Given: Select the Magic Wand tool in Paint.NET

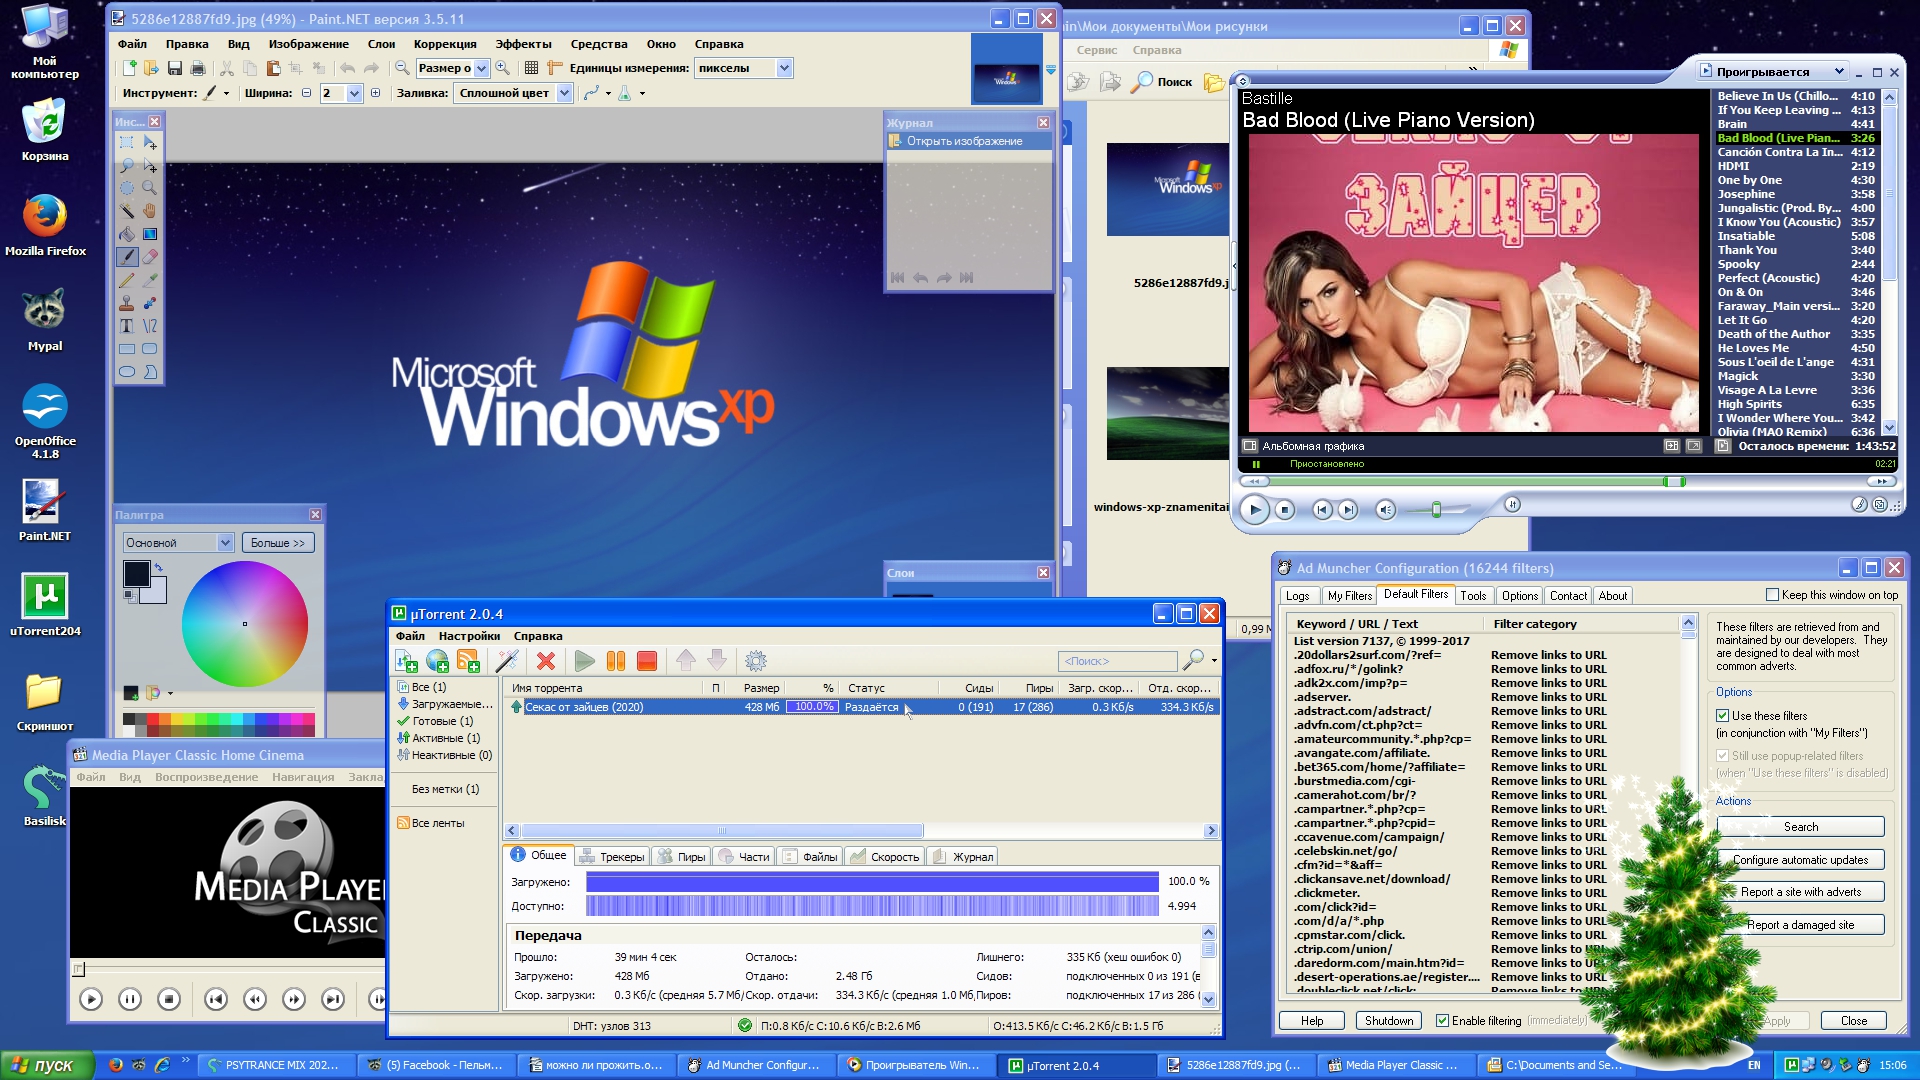Looking at the screenshot, I should (x=127, y=211).
